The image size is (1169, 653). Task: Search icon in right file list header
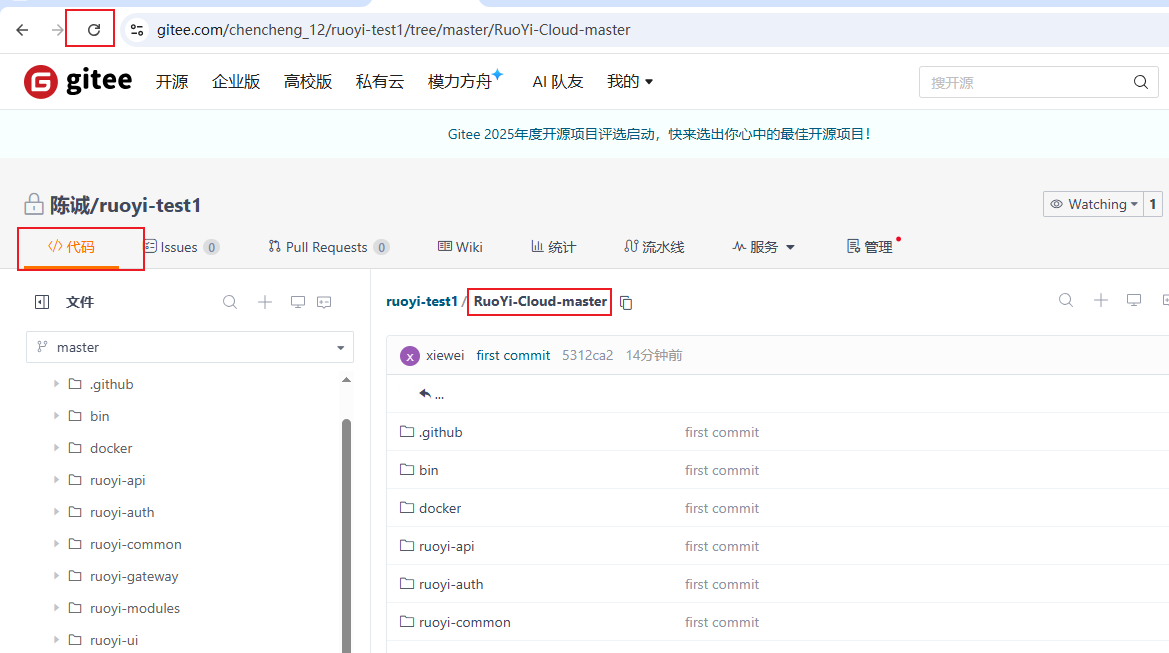[x=1066, y=300]
